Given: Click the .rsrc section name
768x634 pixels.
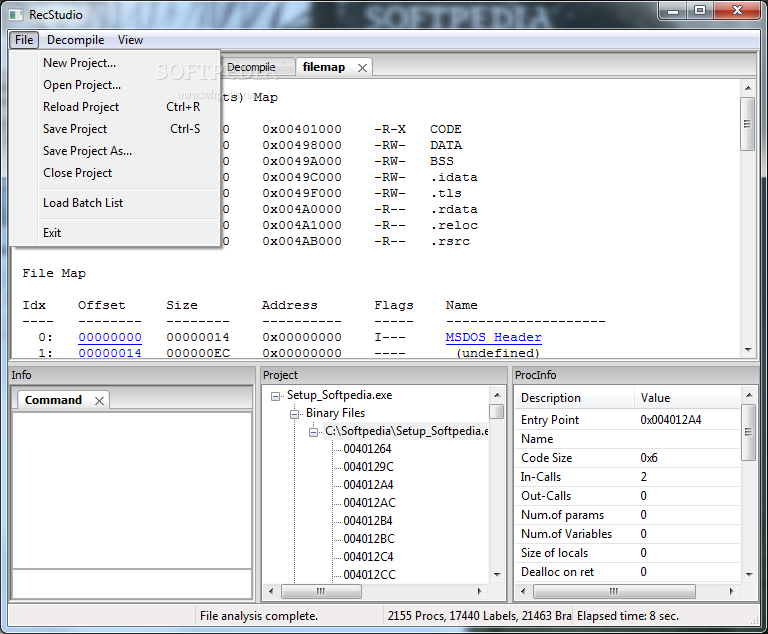Looking at the screenshot, I should (450, 241).
